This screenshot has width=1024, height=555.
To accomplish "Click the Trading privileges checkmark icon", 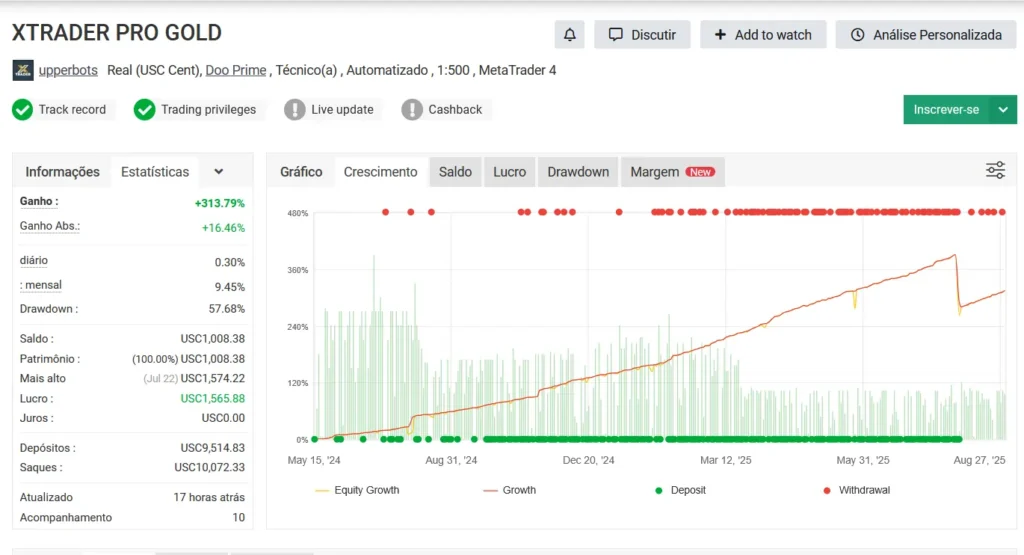I will click(x=144, y=110).
